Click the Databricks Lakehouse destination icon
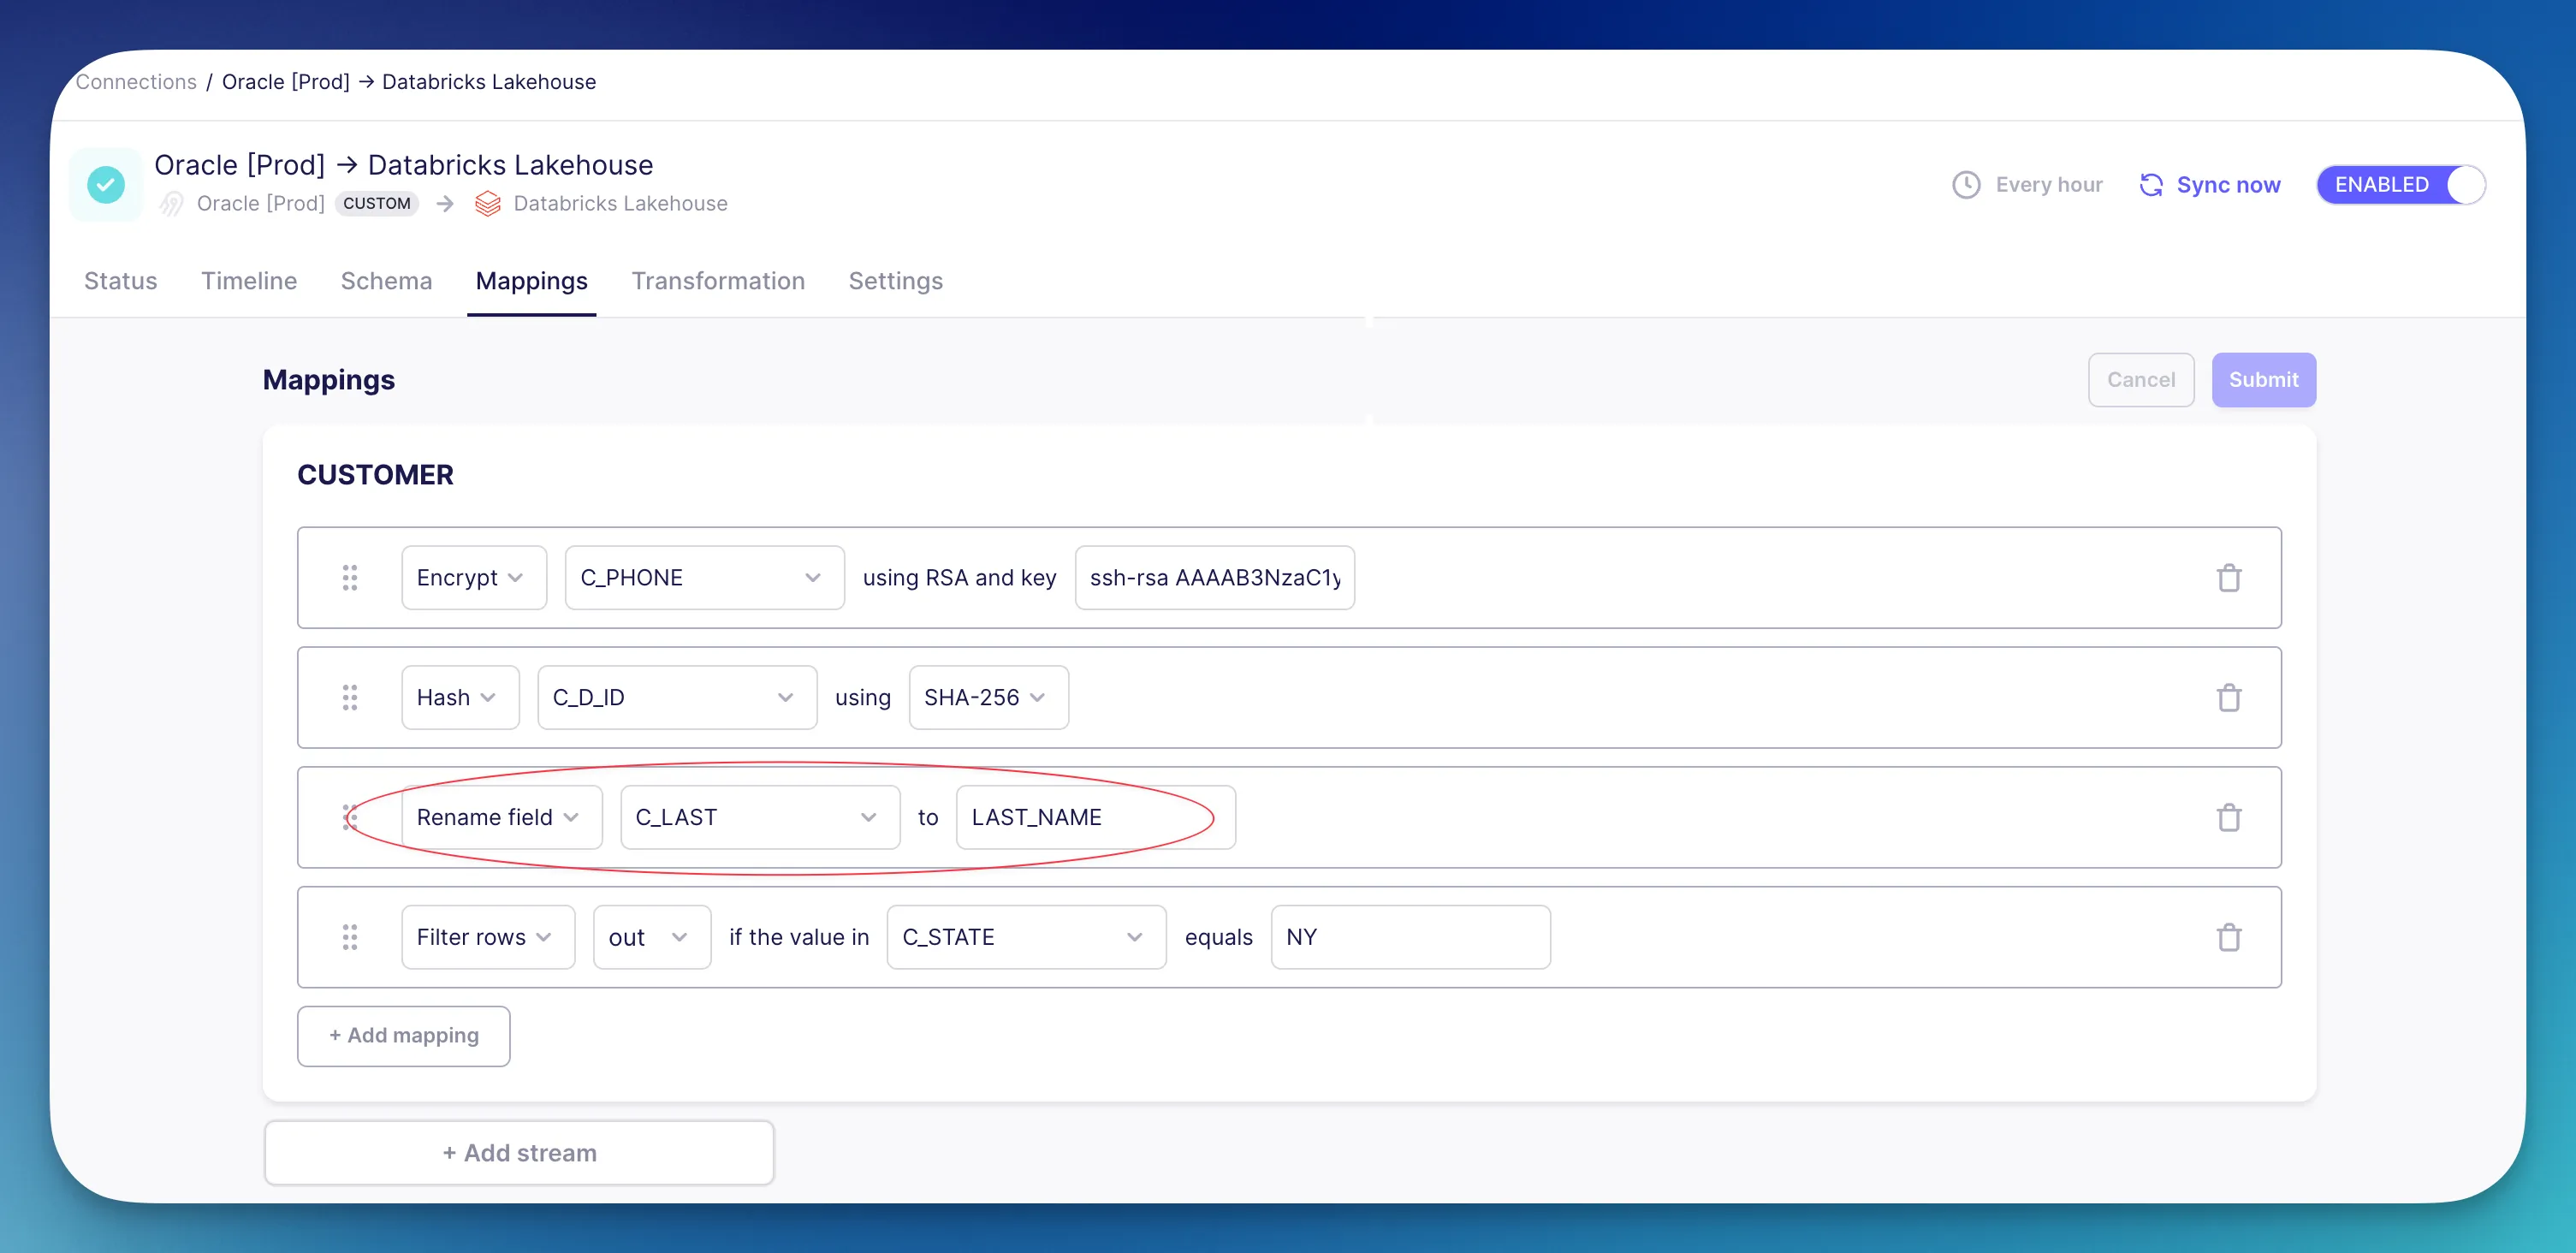Viewport: 2576px width, 1253px height. [x=487, y=204]
